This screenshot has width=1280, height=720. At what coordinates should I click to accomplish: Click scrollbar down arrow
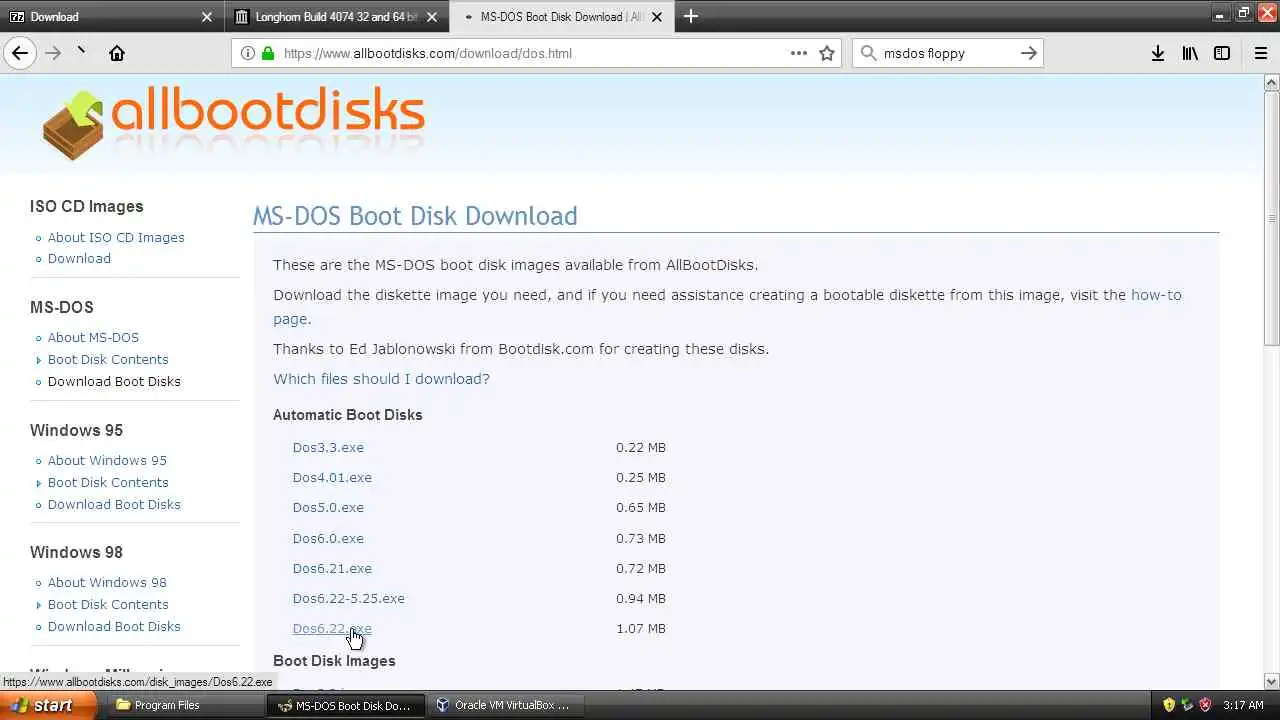pos(1272,682)
